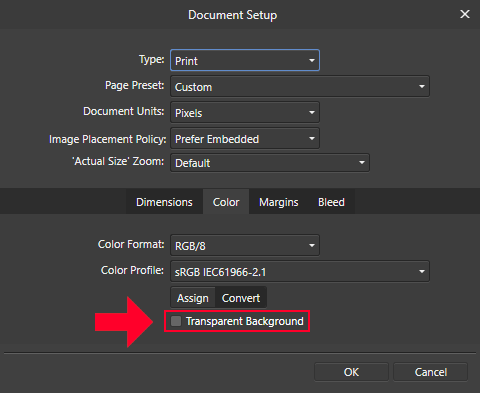480x393 pixels.
Task: Select the Color tab
Action: 226,202
